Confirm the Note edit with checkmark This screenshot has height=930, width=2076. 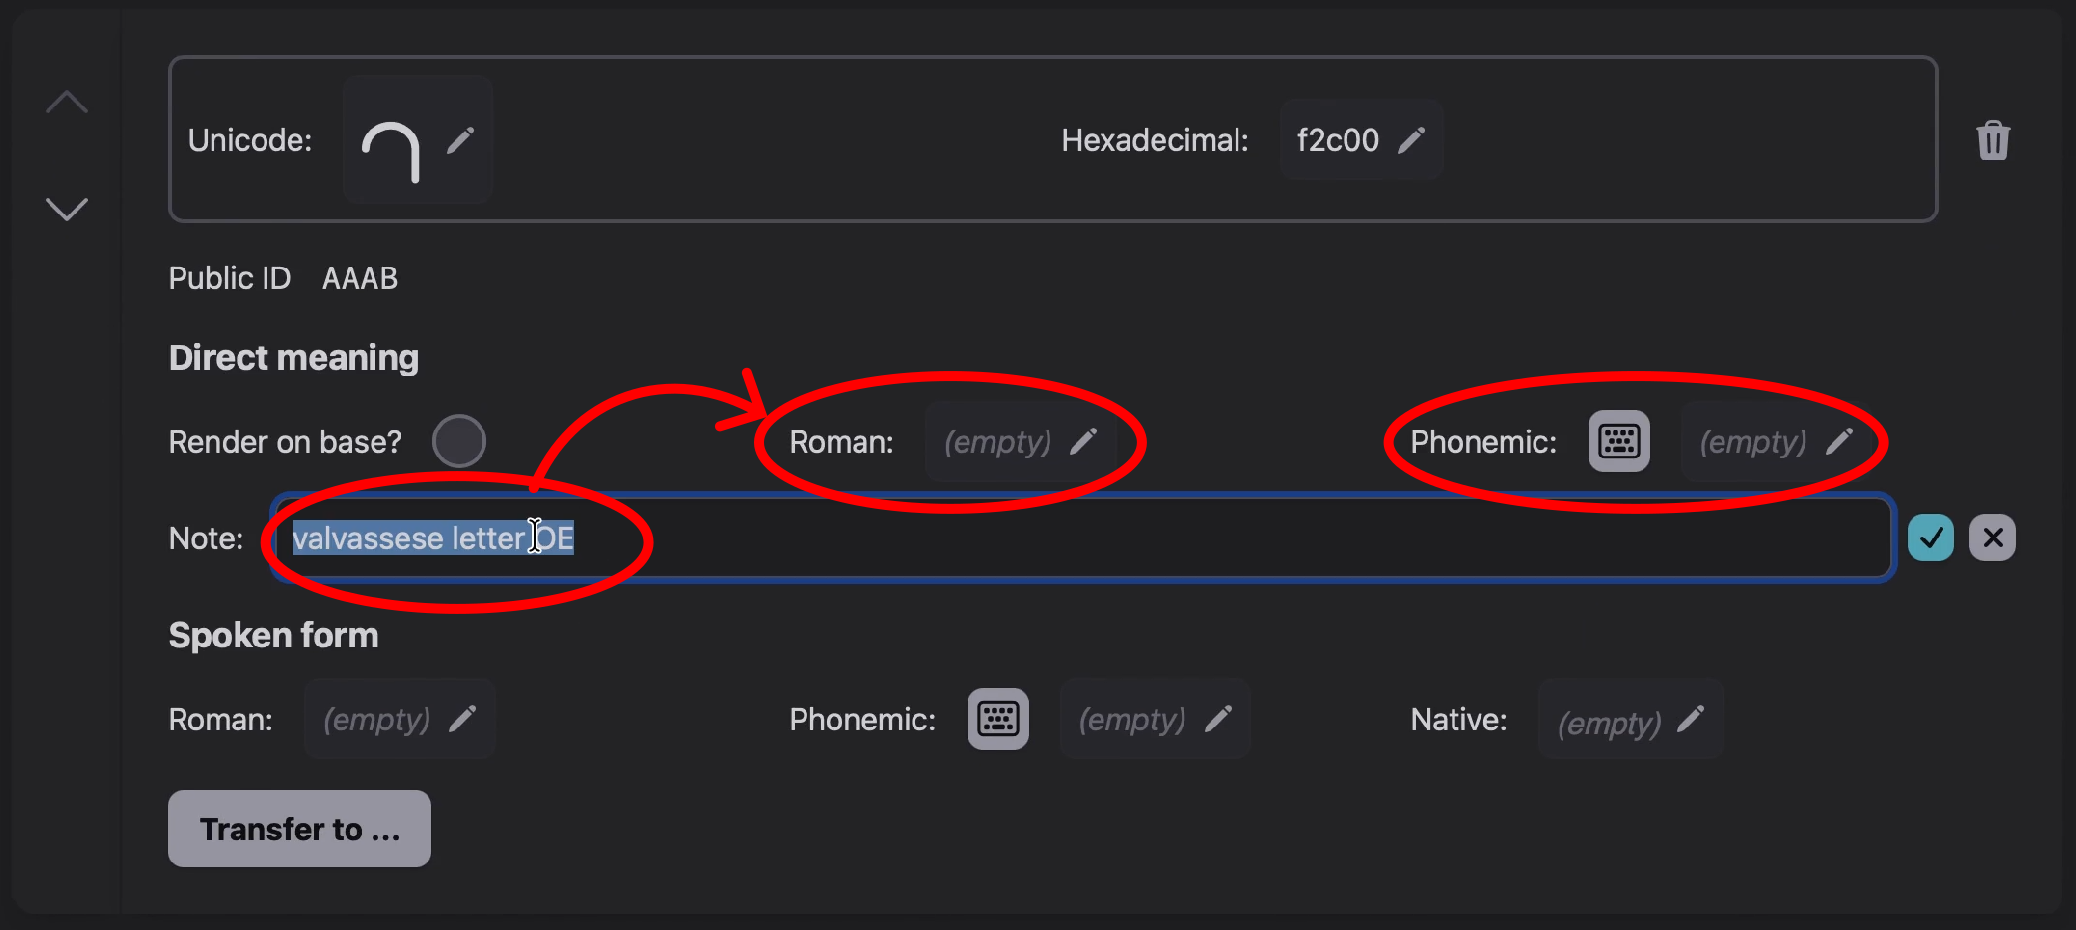pyautogui.click(x=1931, y=537)
